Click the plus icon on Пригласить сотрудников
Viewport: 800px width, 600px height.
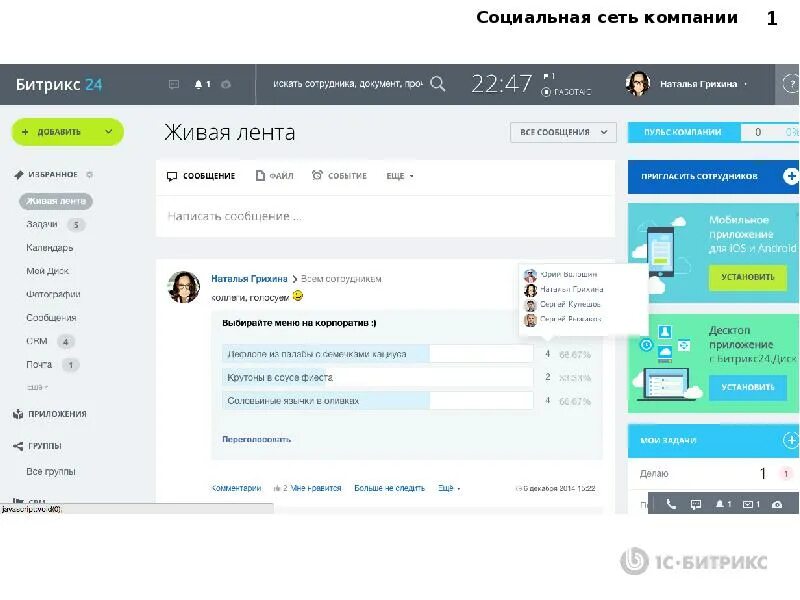click(x=791, y=176)
